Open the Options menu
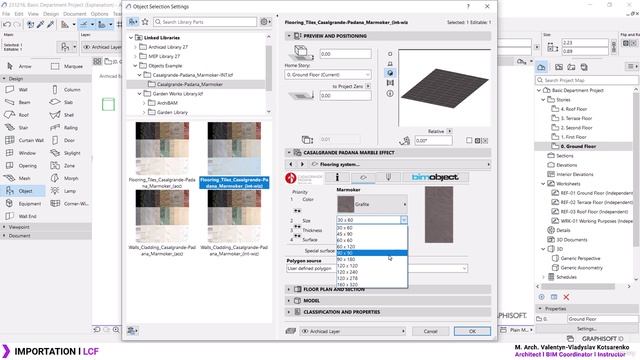This screenshot has width=640, height=360. pyautogui.click(x=99, y=14)
